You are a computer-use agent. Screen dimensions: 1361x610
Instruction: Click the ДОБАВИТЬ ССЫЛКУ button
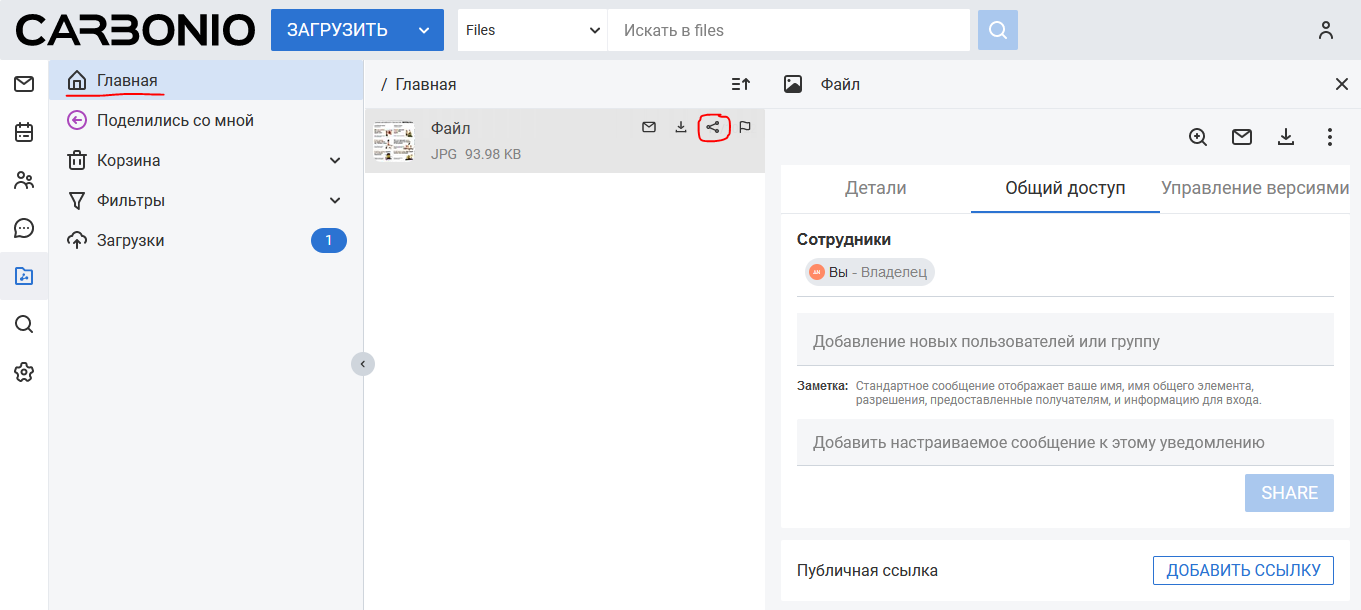click(1243, 571)
